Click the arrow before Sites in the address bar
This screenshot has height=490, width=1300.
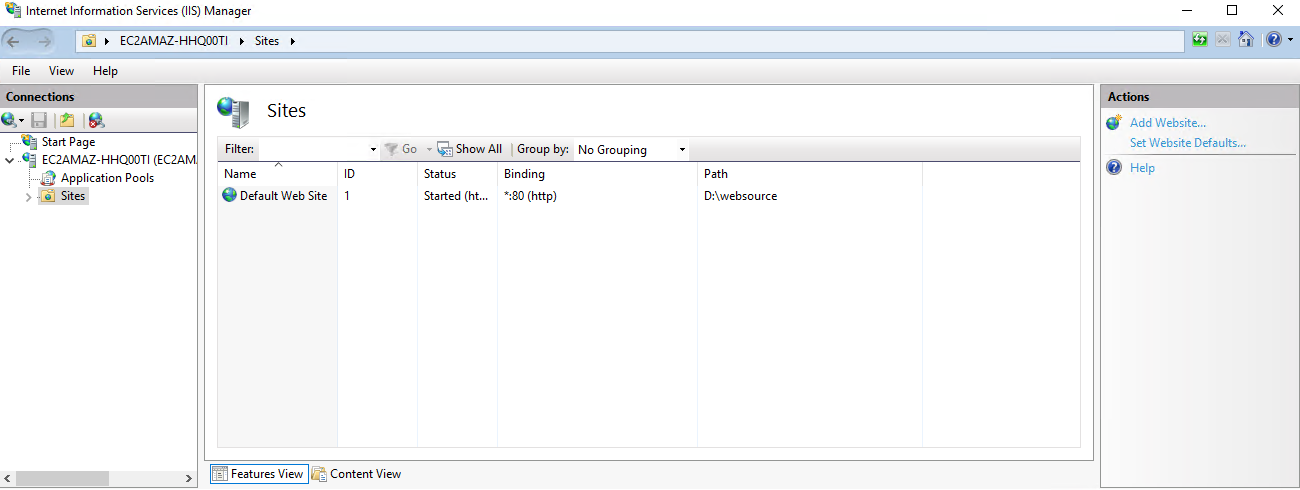(x=242, y=41)
